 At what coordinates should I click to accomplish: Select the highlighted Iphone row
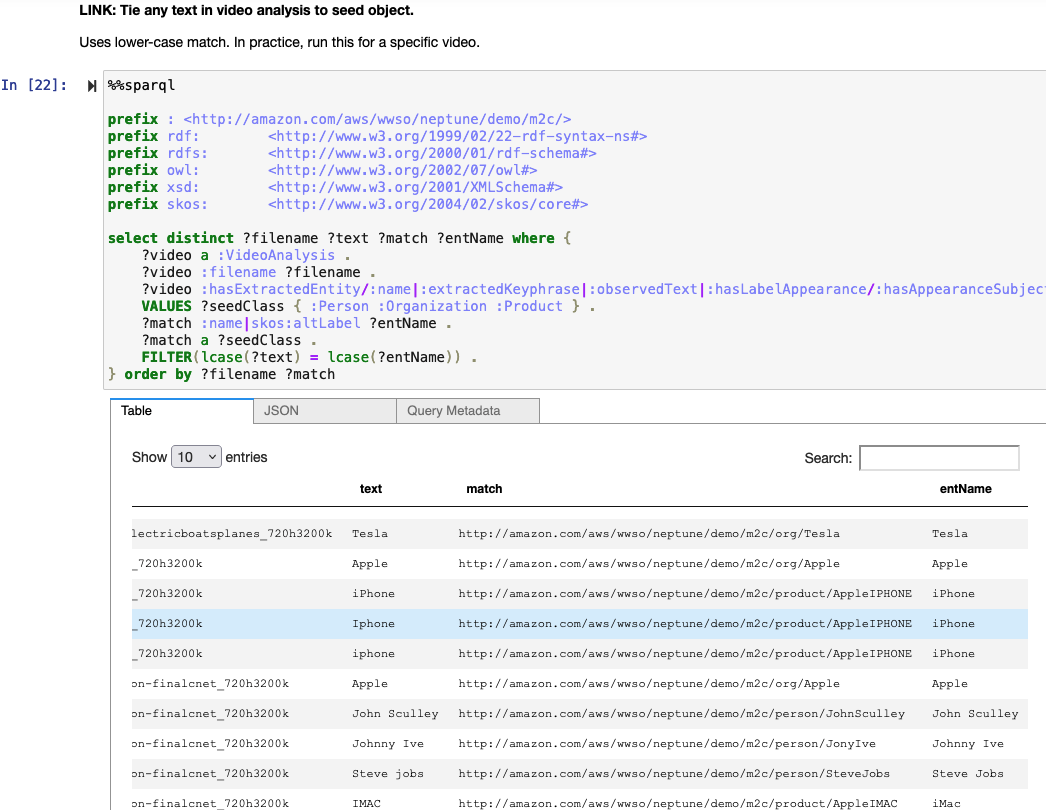pyautogui.click(x=500, y=623)
